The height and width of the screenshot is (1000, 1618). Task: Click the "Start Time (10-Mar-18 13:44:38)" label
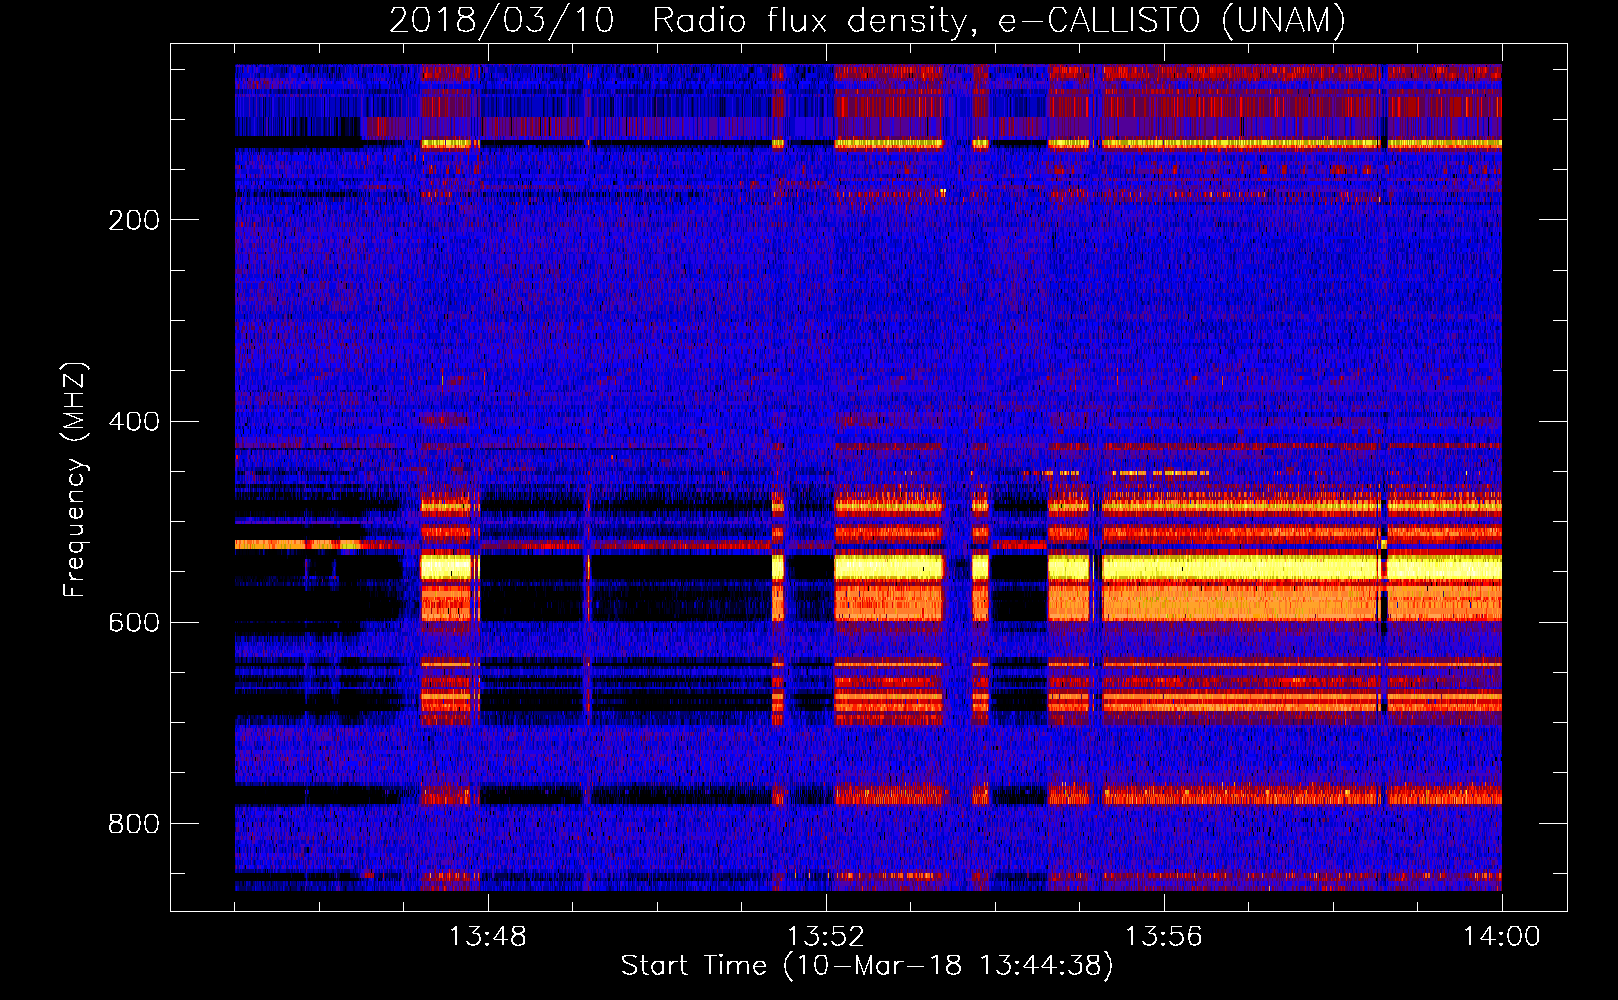tap(866, 966)
